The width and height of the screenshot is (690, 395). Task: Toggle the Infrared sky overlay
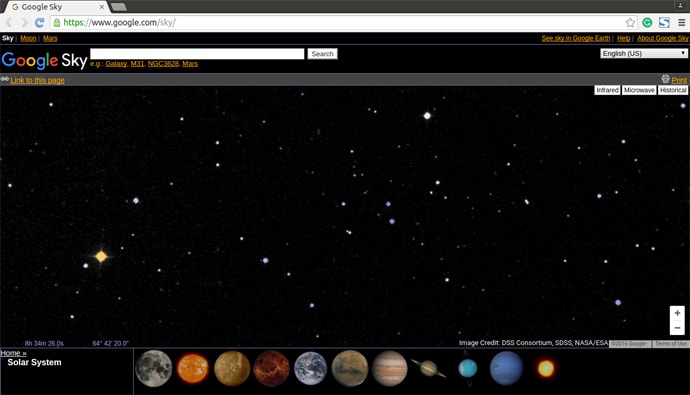pos(607,90)
